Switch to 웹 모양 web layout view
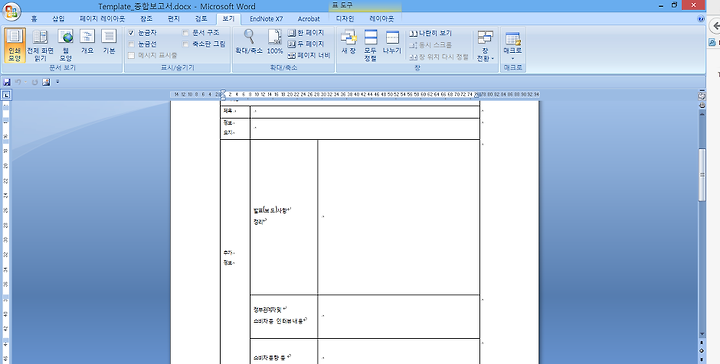This screenshot has height=364, width=720. click(66, 45)
